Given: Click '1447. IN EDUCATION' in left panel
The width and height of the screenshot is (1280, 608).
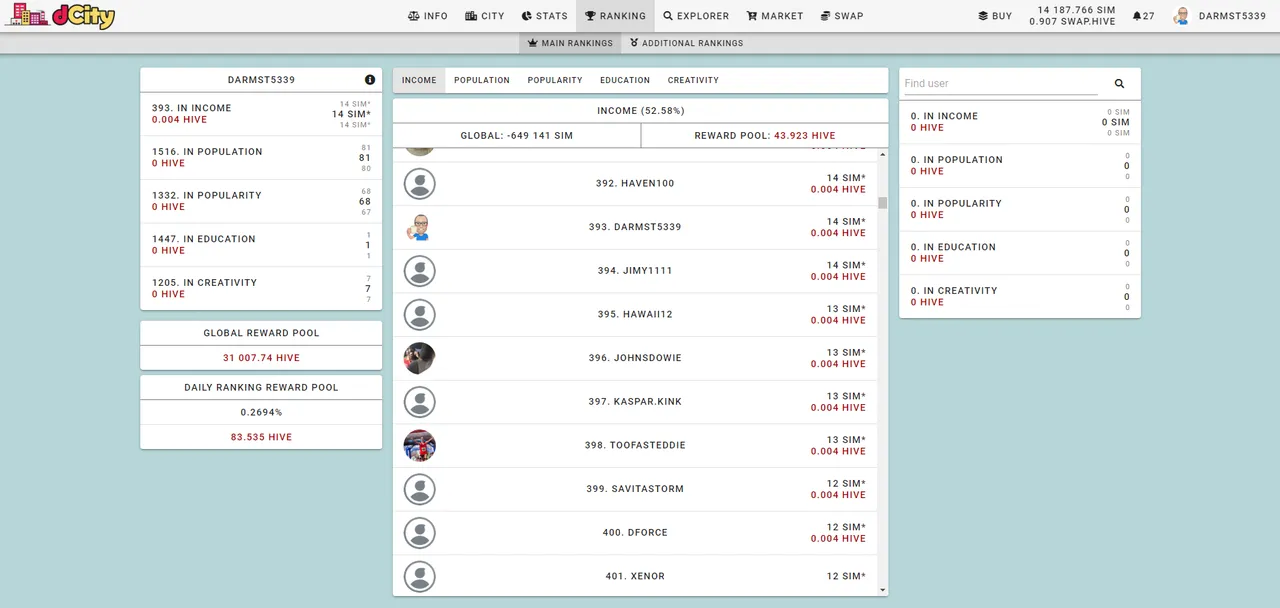Looking at the screenshot, I should pyautogui.click(x=204, y=239).
